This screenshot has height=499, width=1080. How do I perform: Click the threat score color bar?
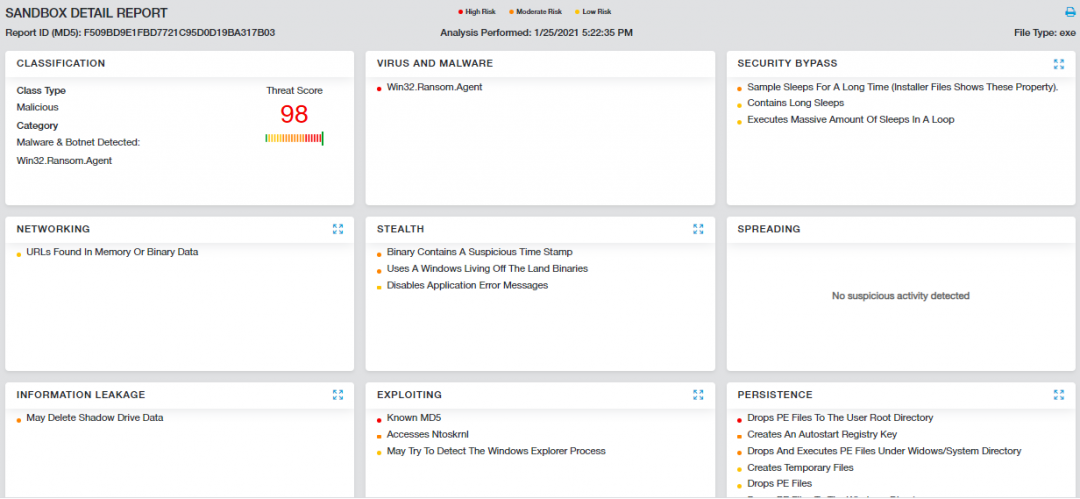(x=294, y=138)
